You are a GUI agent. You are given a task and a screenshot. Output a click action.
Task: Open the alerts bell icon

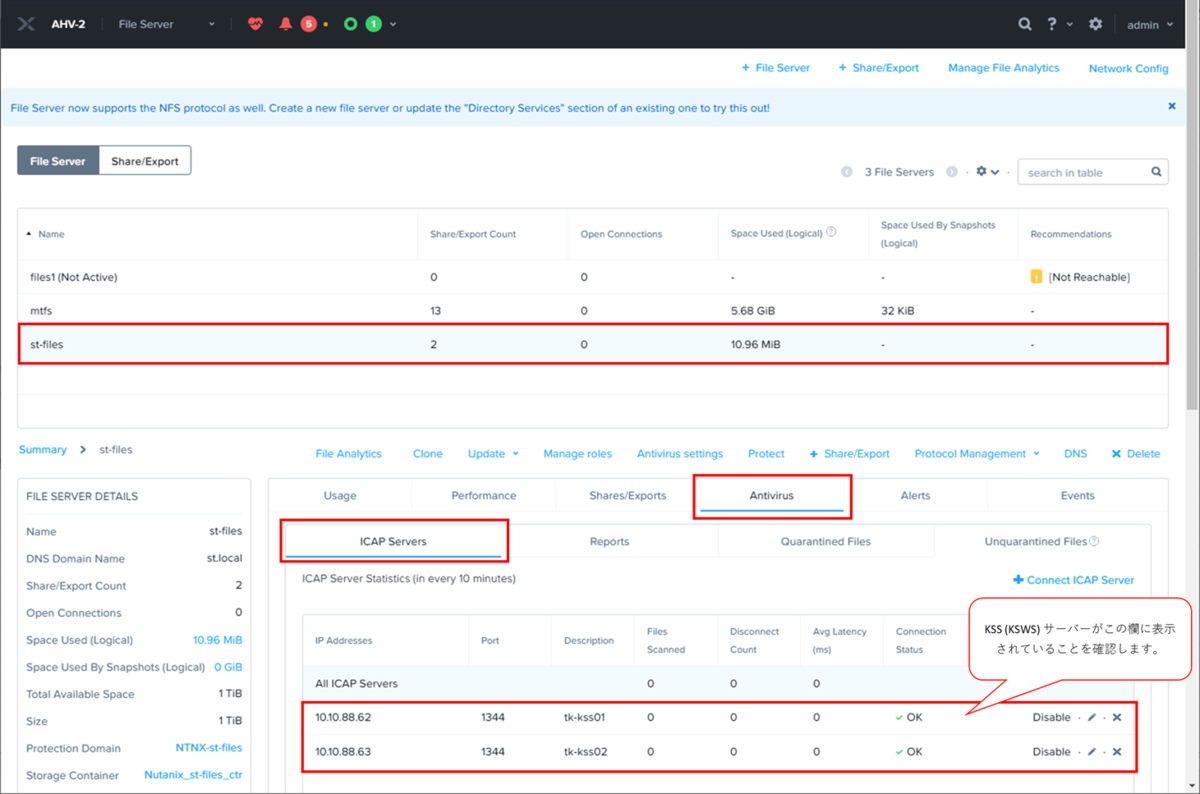(x=286, y=24)
